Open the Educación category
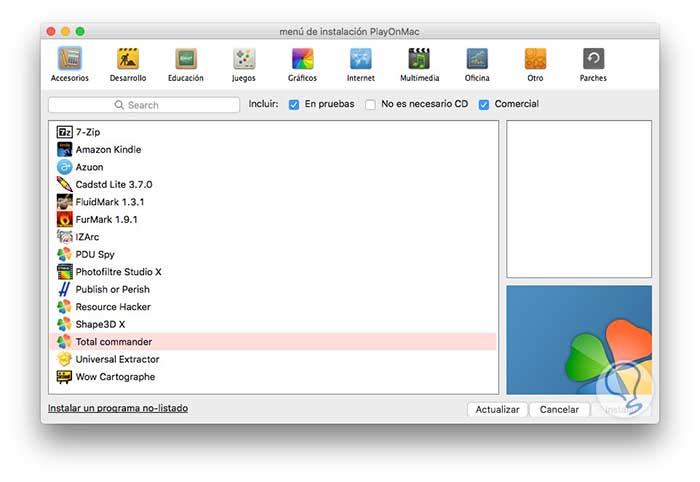Screen dimensions: 700x482 tap(186, 65)
